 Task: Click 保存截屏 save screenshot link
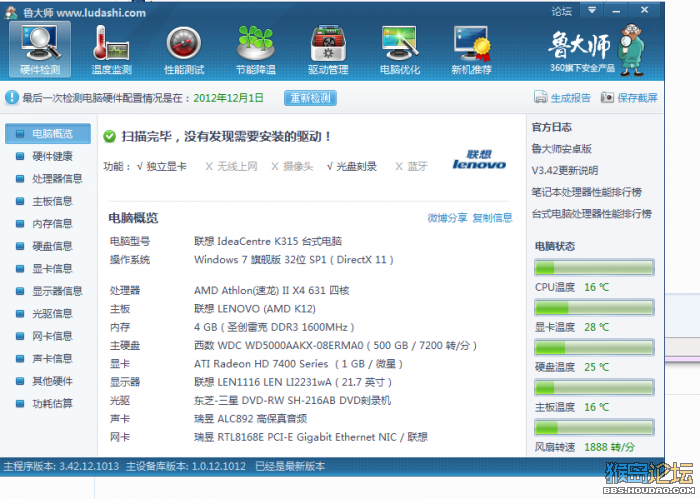(x=638, y=98)
